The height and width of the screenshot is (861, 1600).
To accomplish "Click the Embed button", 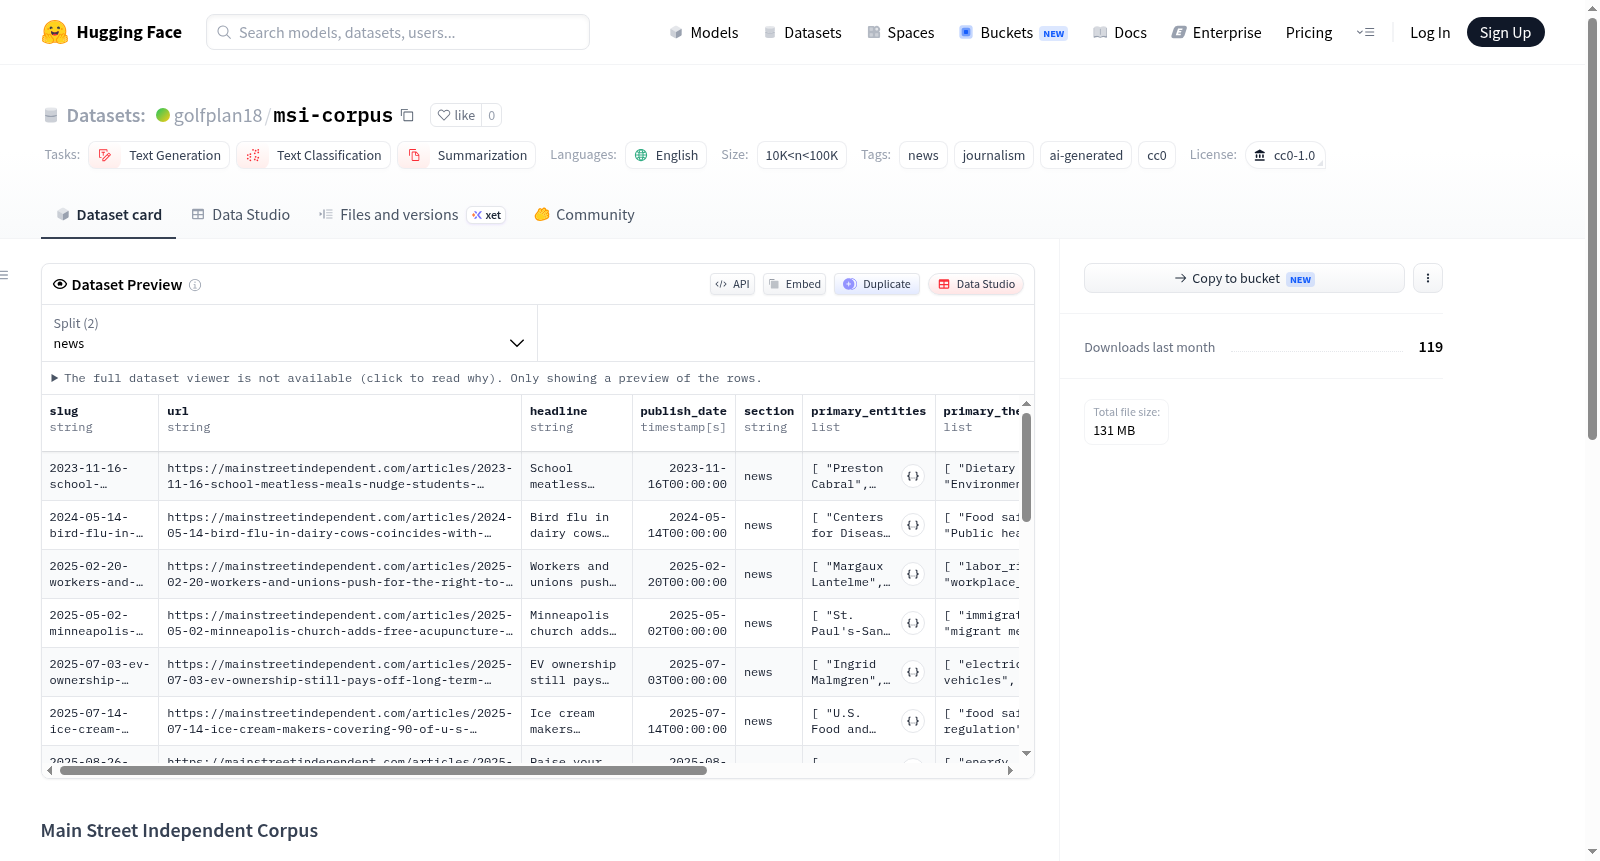I will click(x=794, y=284).
